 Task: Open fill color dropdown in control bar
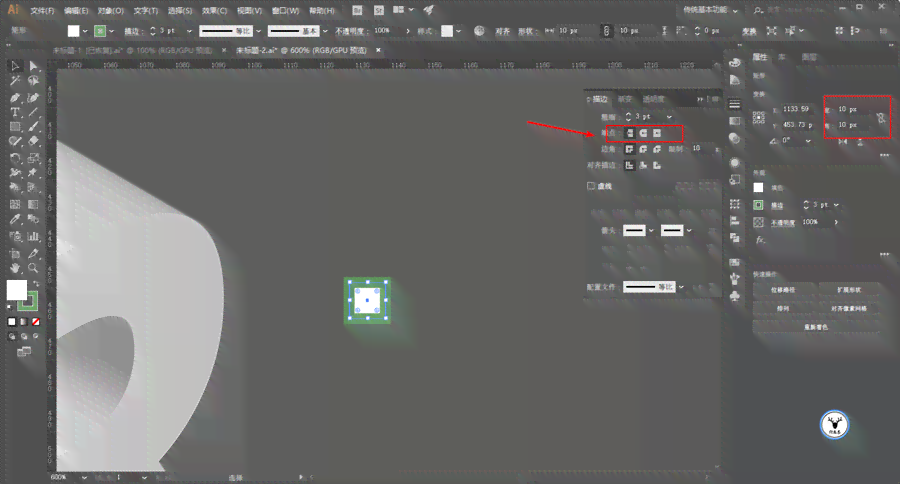[85, 31]
